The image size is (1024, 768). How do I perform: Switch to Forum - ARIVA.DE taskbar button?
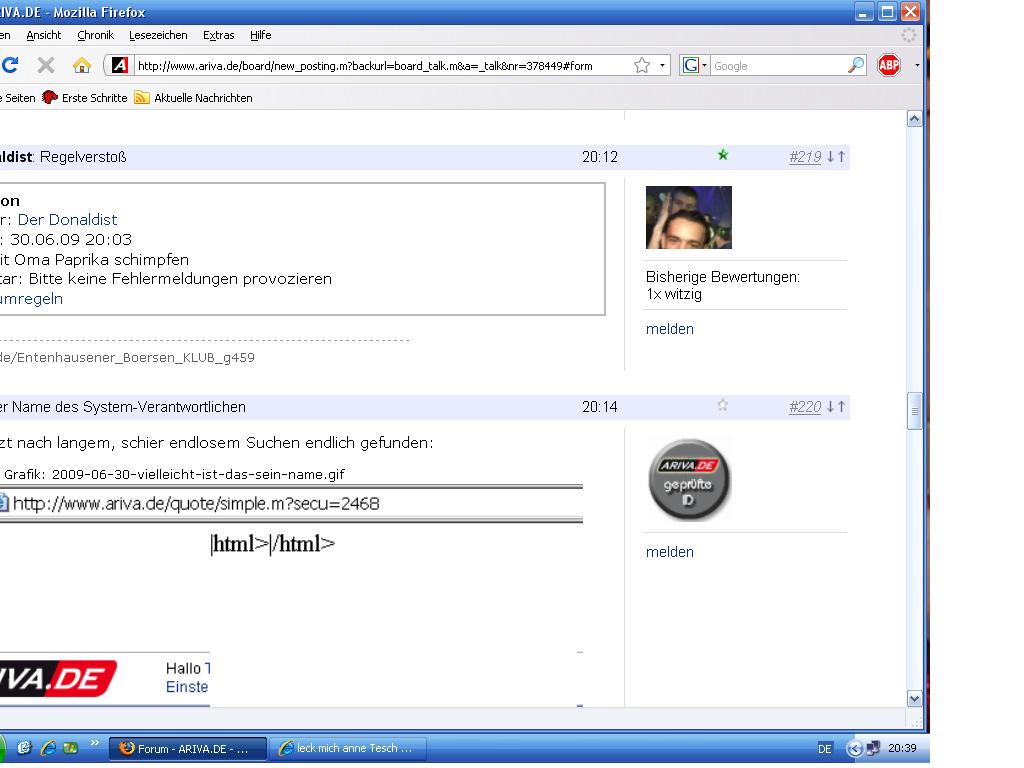point(187,748)
